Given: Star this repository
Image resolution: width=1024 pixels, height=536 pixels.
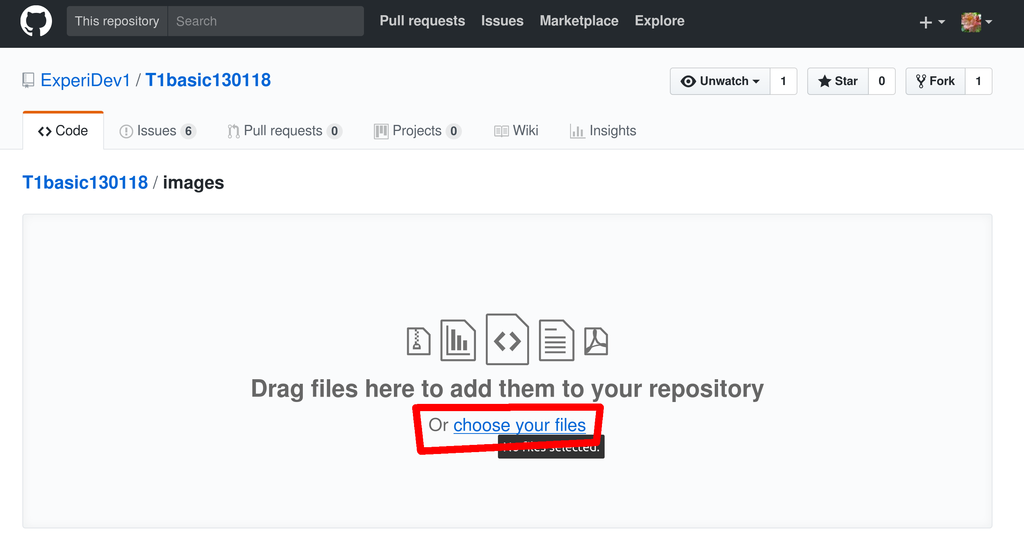Looking at the screenshot, I should coord(838,81).
